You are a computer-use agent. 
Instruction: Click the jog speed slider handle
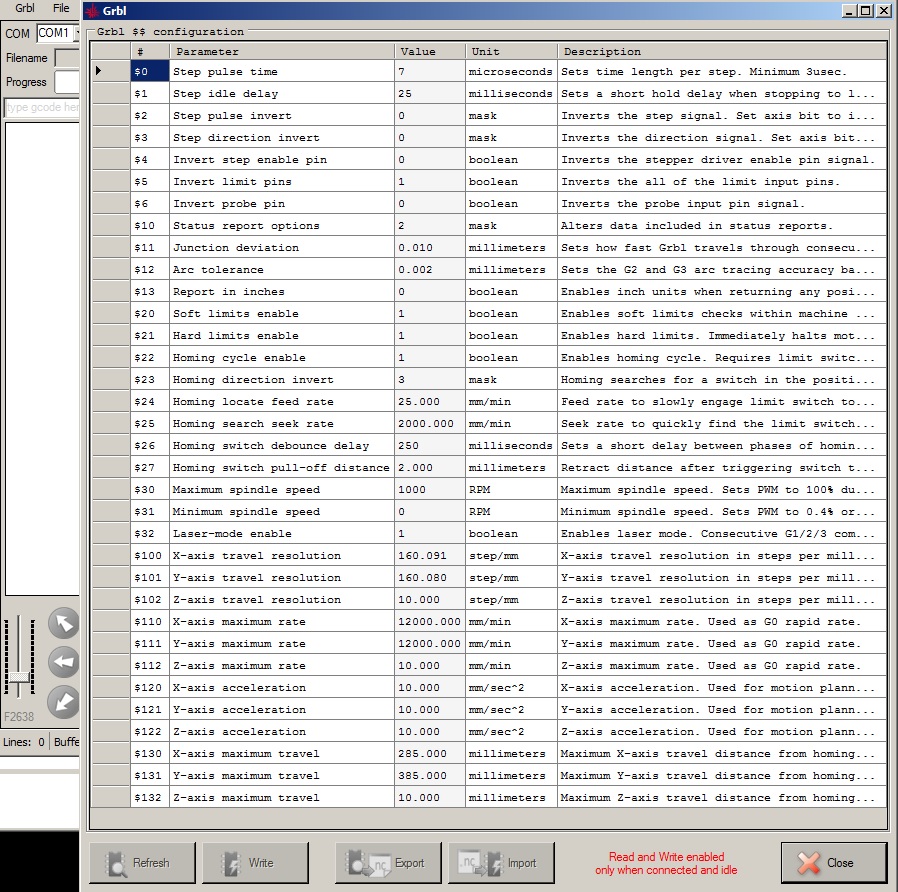(19, 677)
